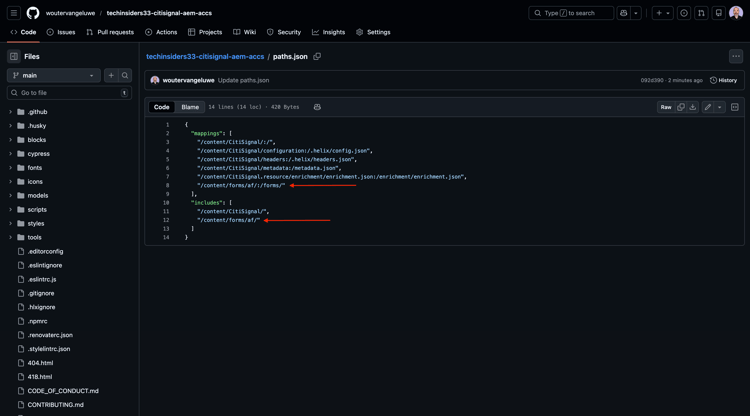Open the Raw file view
750x416 pixels.
pos(666,107)
